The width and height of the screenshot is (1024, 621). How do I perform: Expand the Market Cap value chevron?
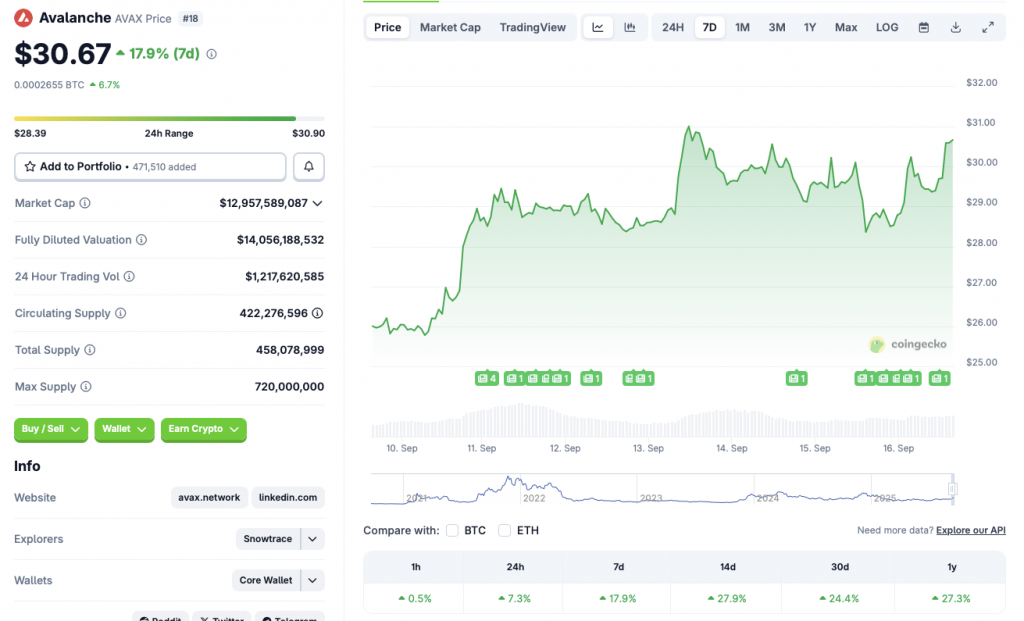pos(317,204)
